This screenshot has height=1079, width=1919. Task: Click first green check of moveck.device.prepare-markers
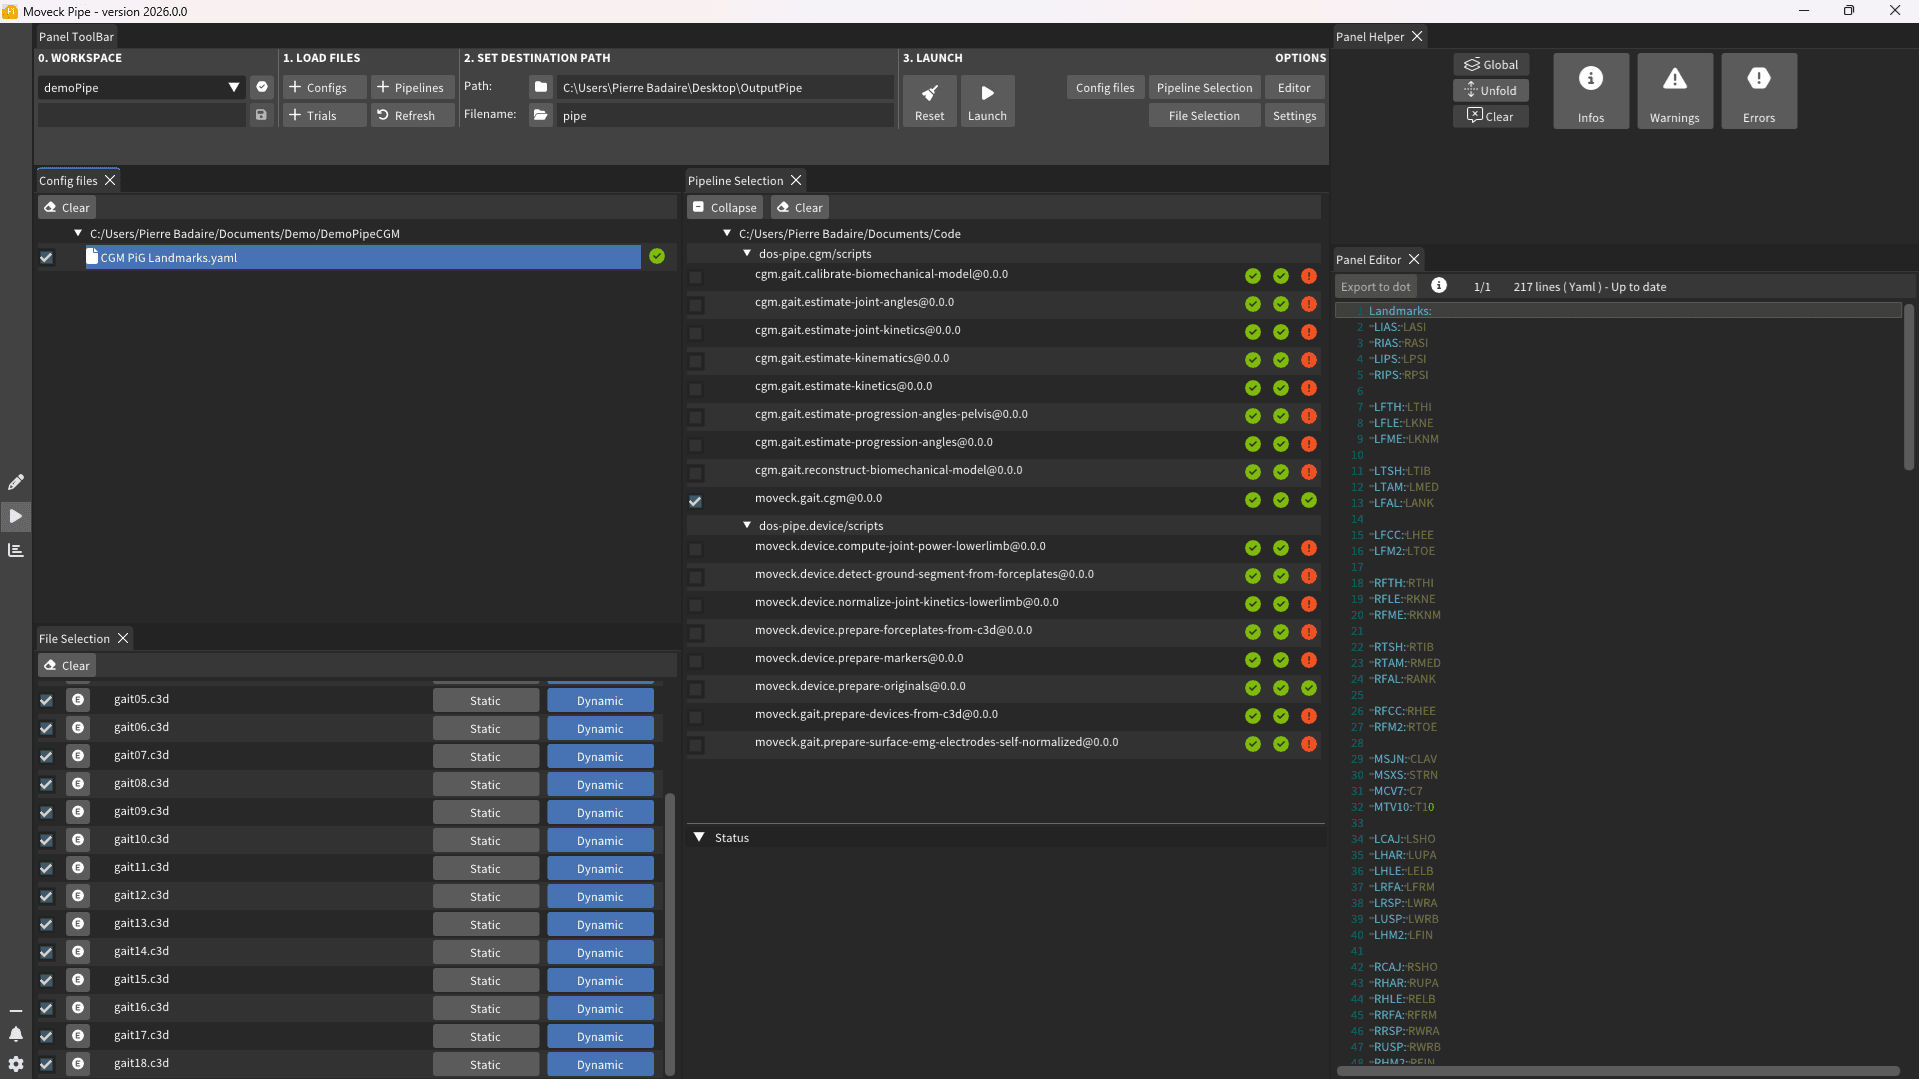point(1253,660)
